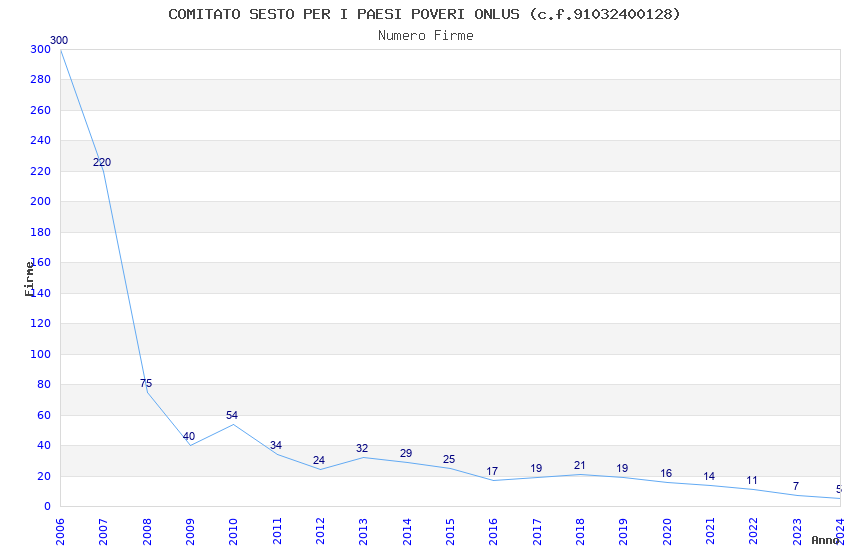850x550 pixels.
Task: Click the y-axis tick label '240'
Action: tap(41, 140)
